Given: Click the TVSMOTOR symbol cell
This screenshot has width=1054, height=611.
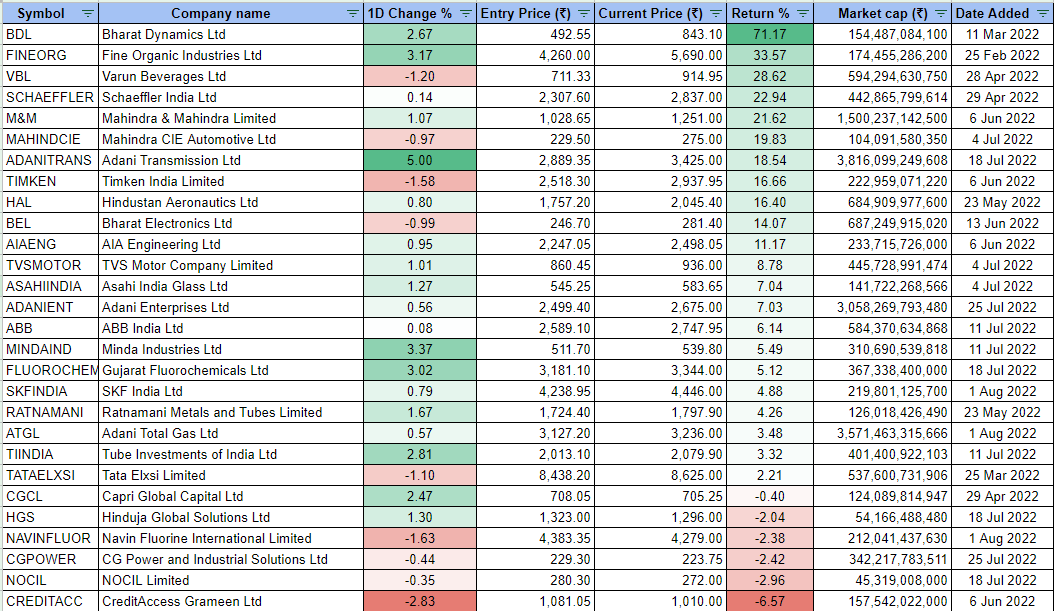Looking at the screenshot, I should [50, 266].
